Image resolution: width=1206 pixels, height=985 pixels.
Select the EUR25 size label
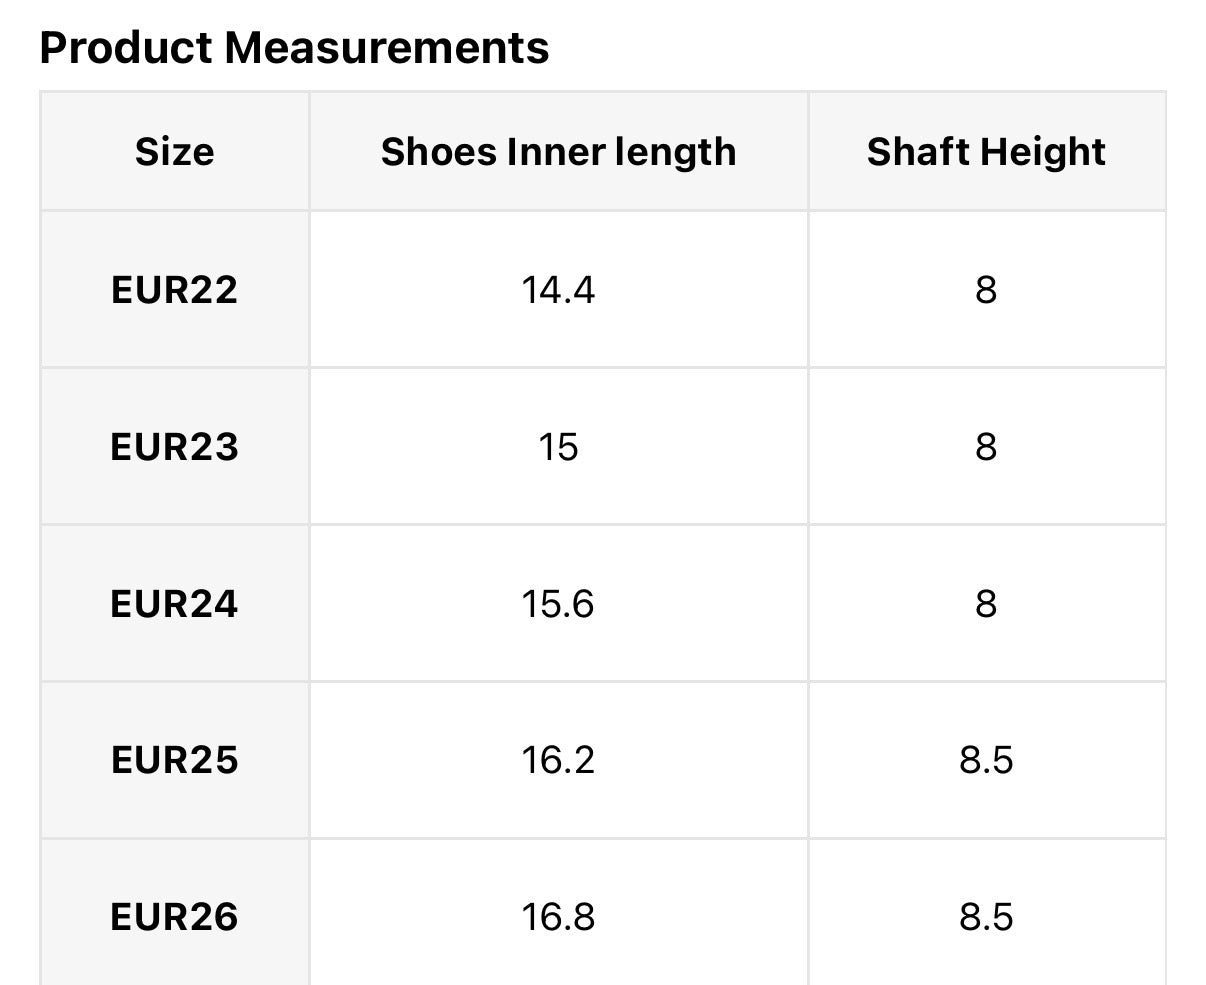click(x=175, y=760)
